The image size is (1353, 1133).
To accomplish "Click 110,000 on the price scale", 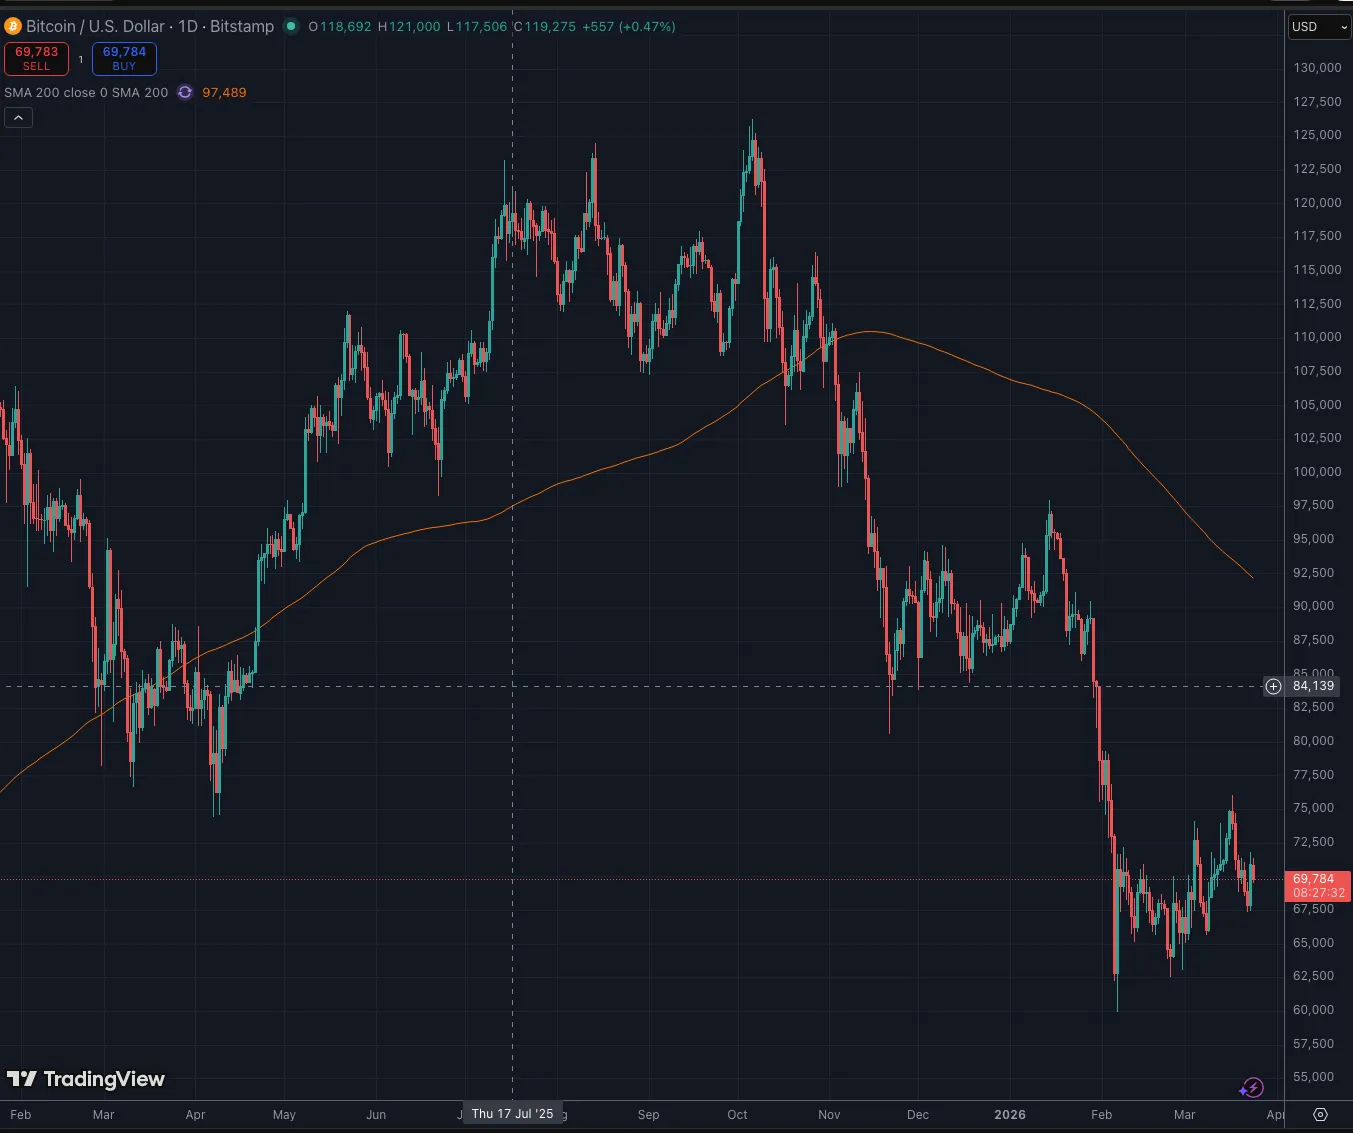I will click(x=1317, y=337).
